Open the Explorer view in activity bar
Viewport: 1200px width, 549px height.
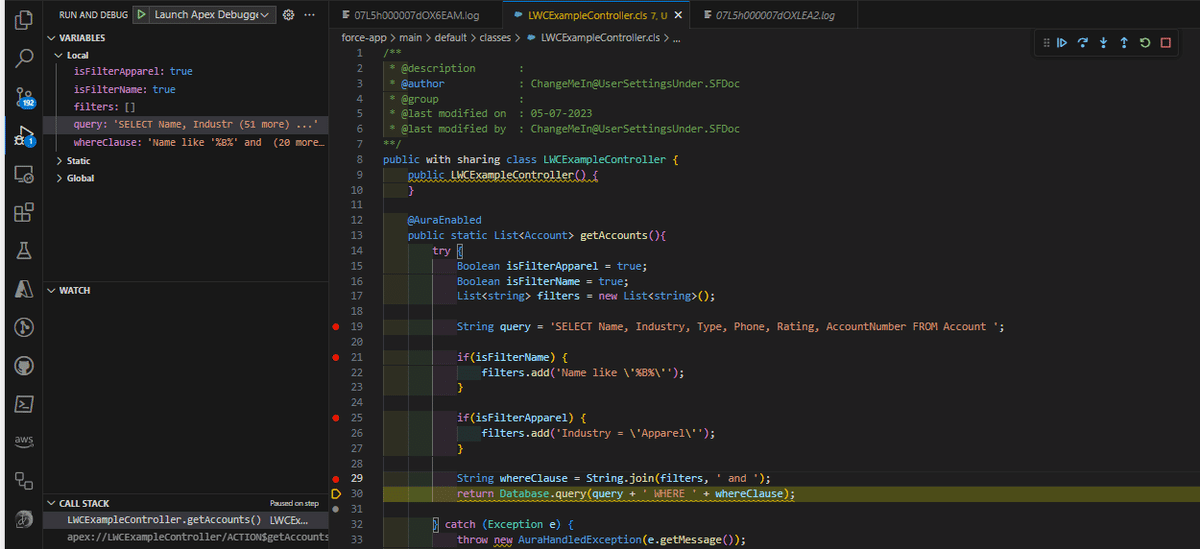(x=24, y=18)
